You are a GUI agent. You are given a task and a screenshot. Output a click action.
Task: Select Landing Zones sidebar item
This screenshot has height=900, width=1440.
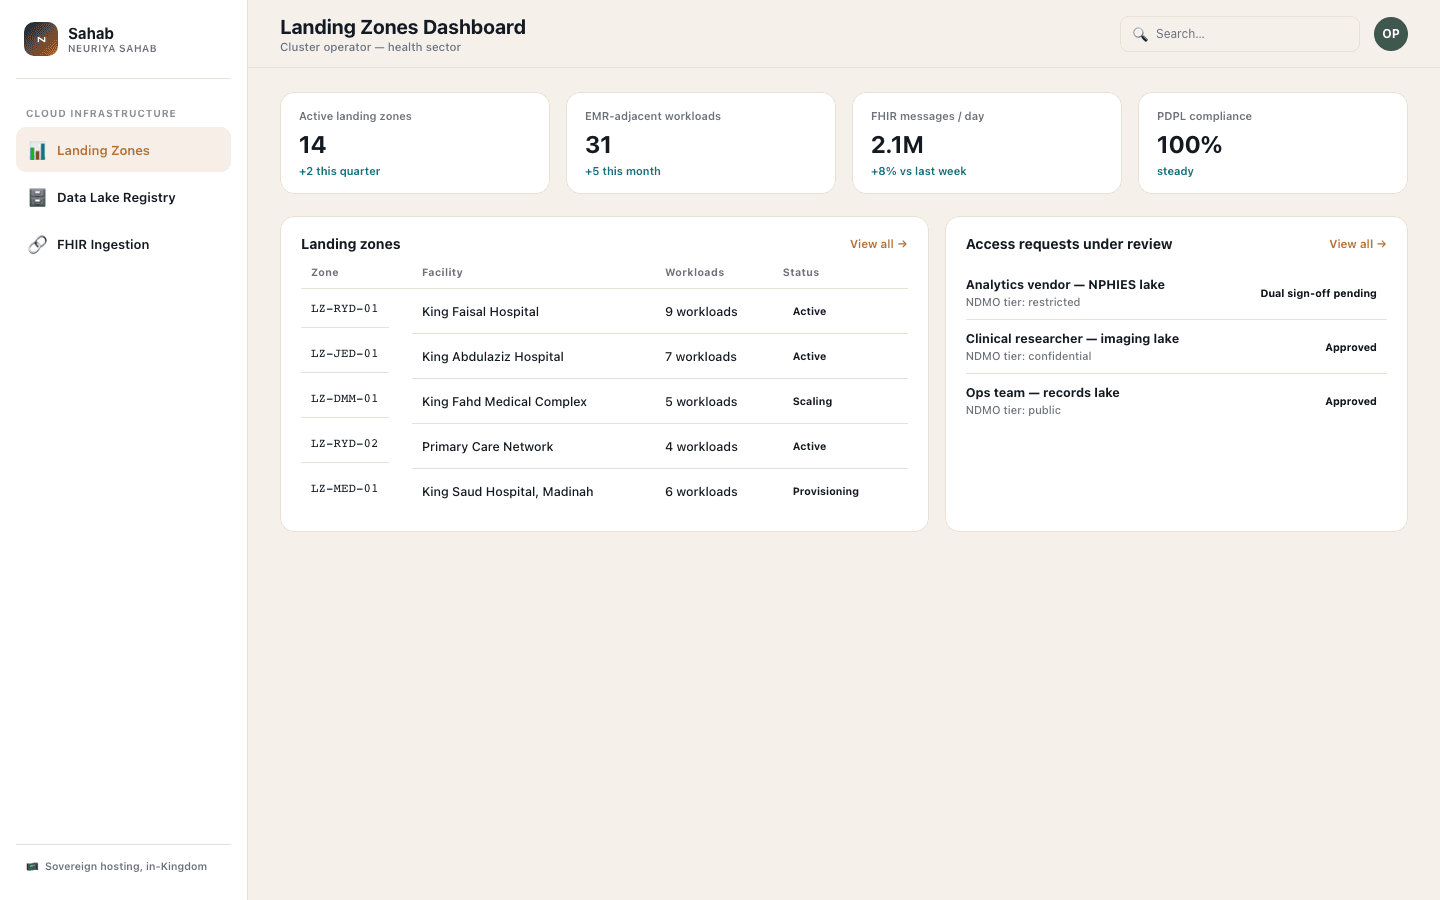(x=124, y=150)
